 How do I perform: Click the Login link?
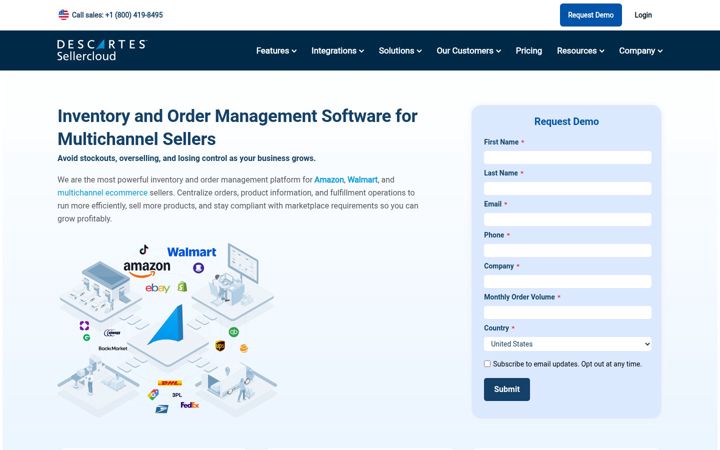tap(643, 15)
